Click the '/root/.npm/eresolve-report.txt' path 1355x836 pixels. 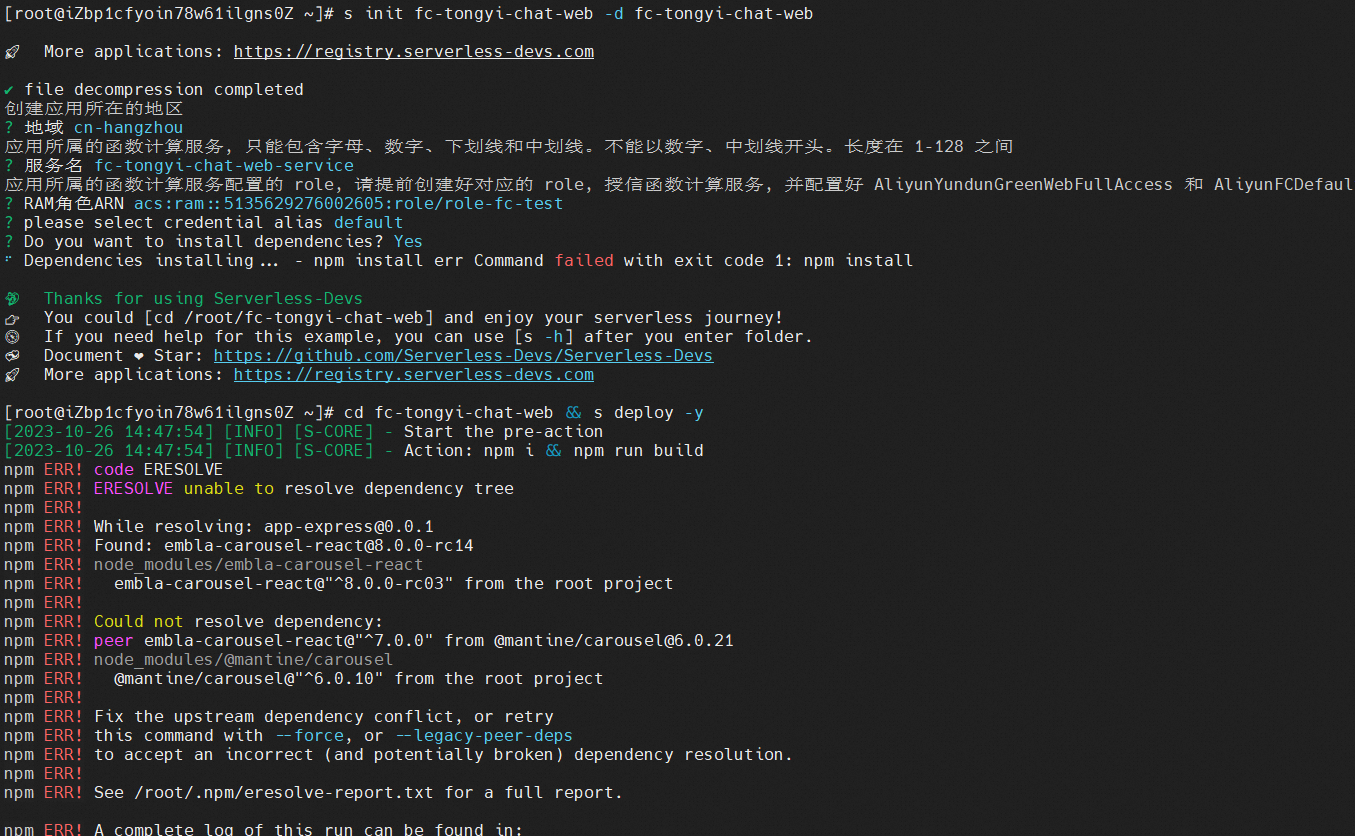[x=284, y=793]
